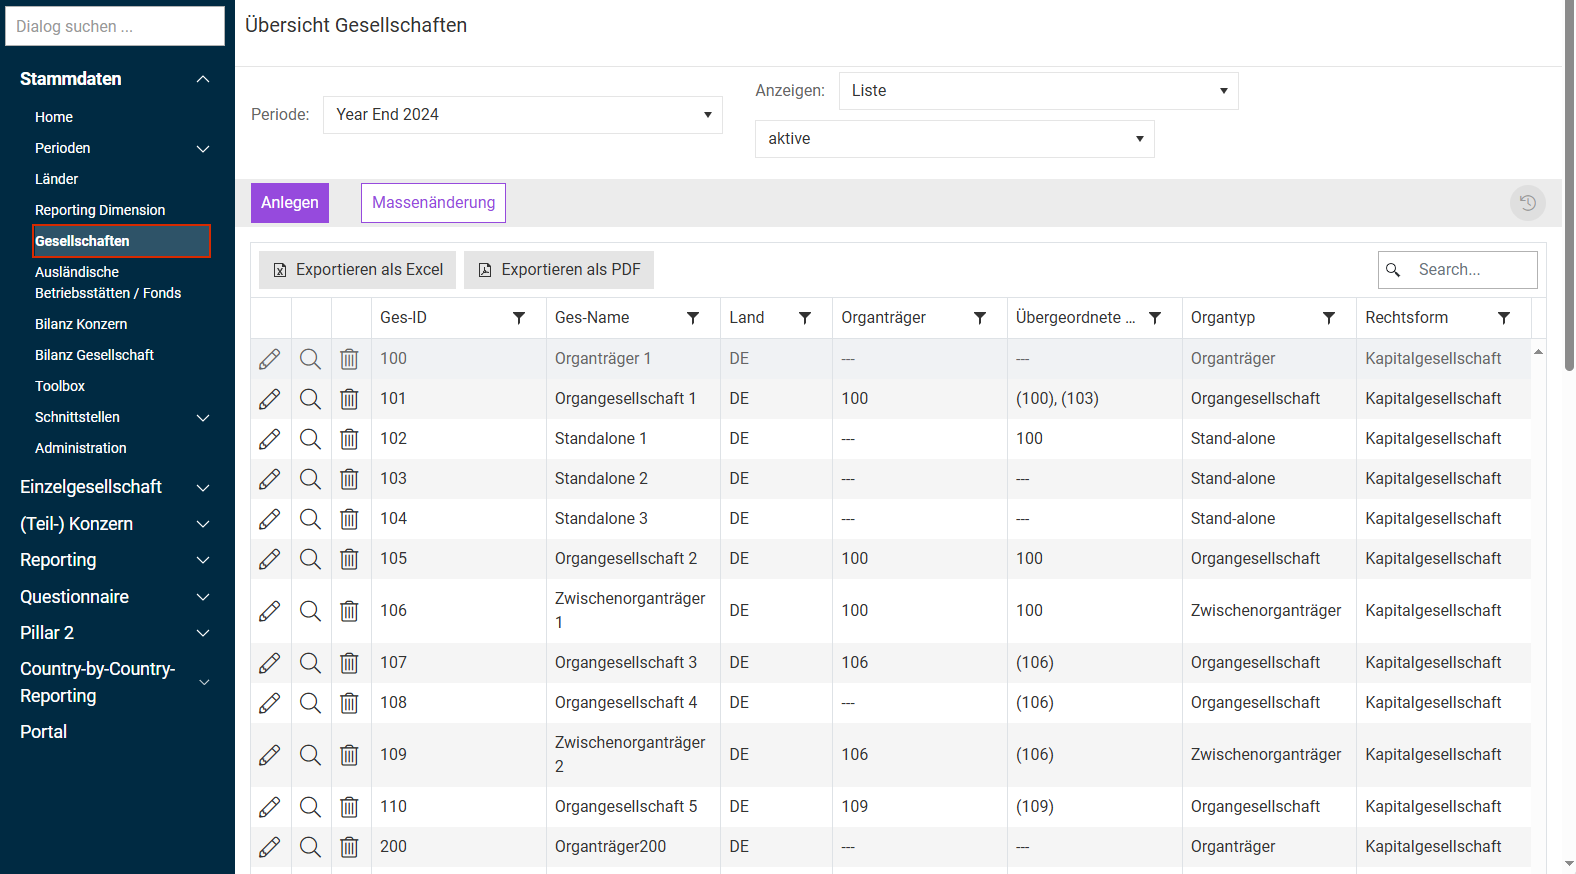
Task: Delete Standalone 2 using the trash icon
Action: pos(349,479)
